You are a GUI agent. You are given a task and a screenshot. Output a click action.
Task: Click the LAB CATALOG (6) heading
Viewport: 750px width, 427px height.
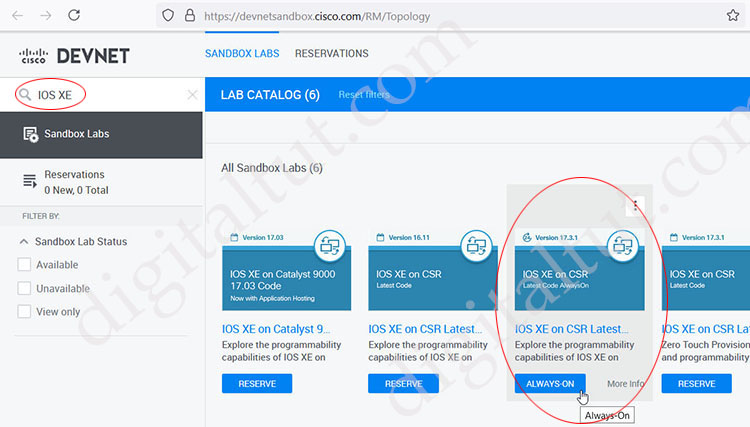coord(270,95)
